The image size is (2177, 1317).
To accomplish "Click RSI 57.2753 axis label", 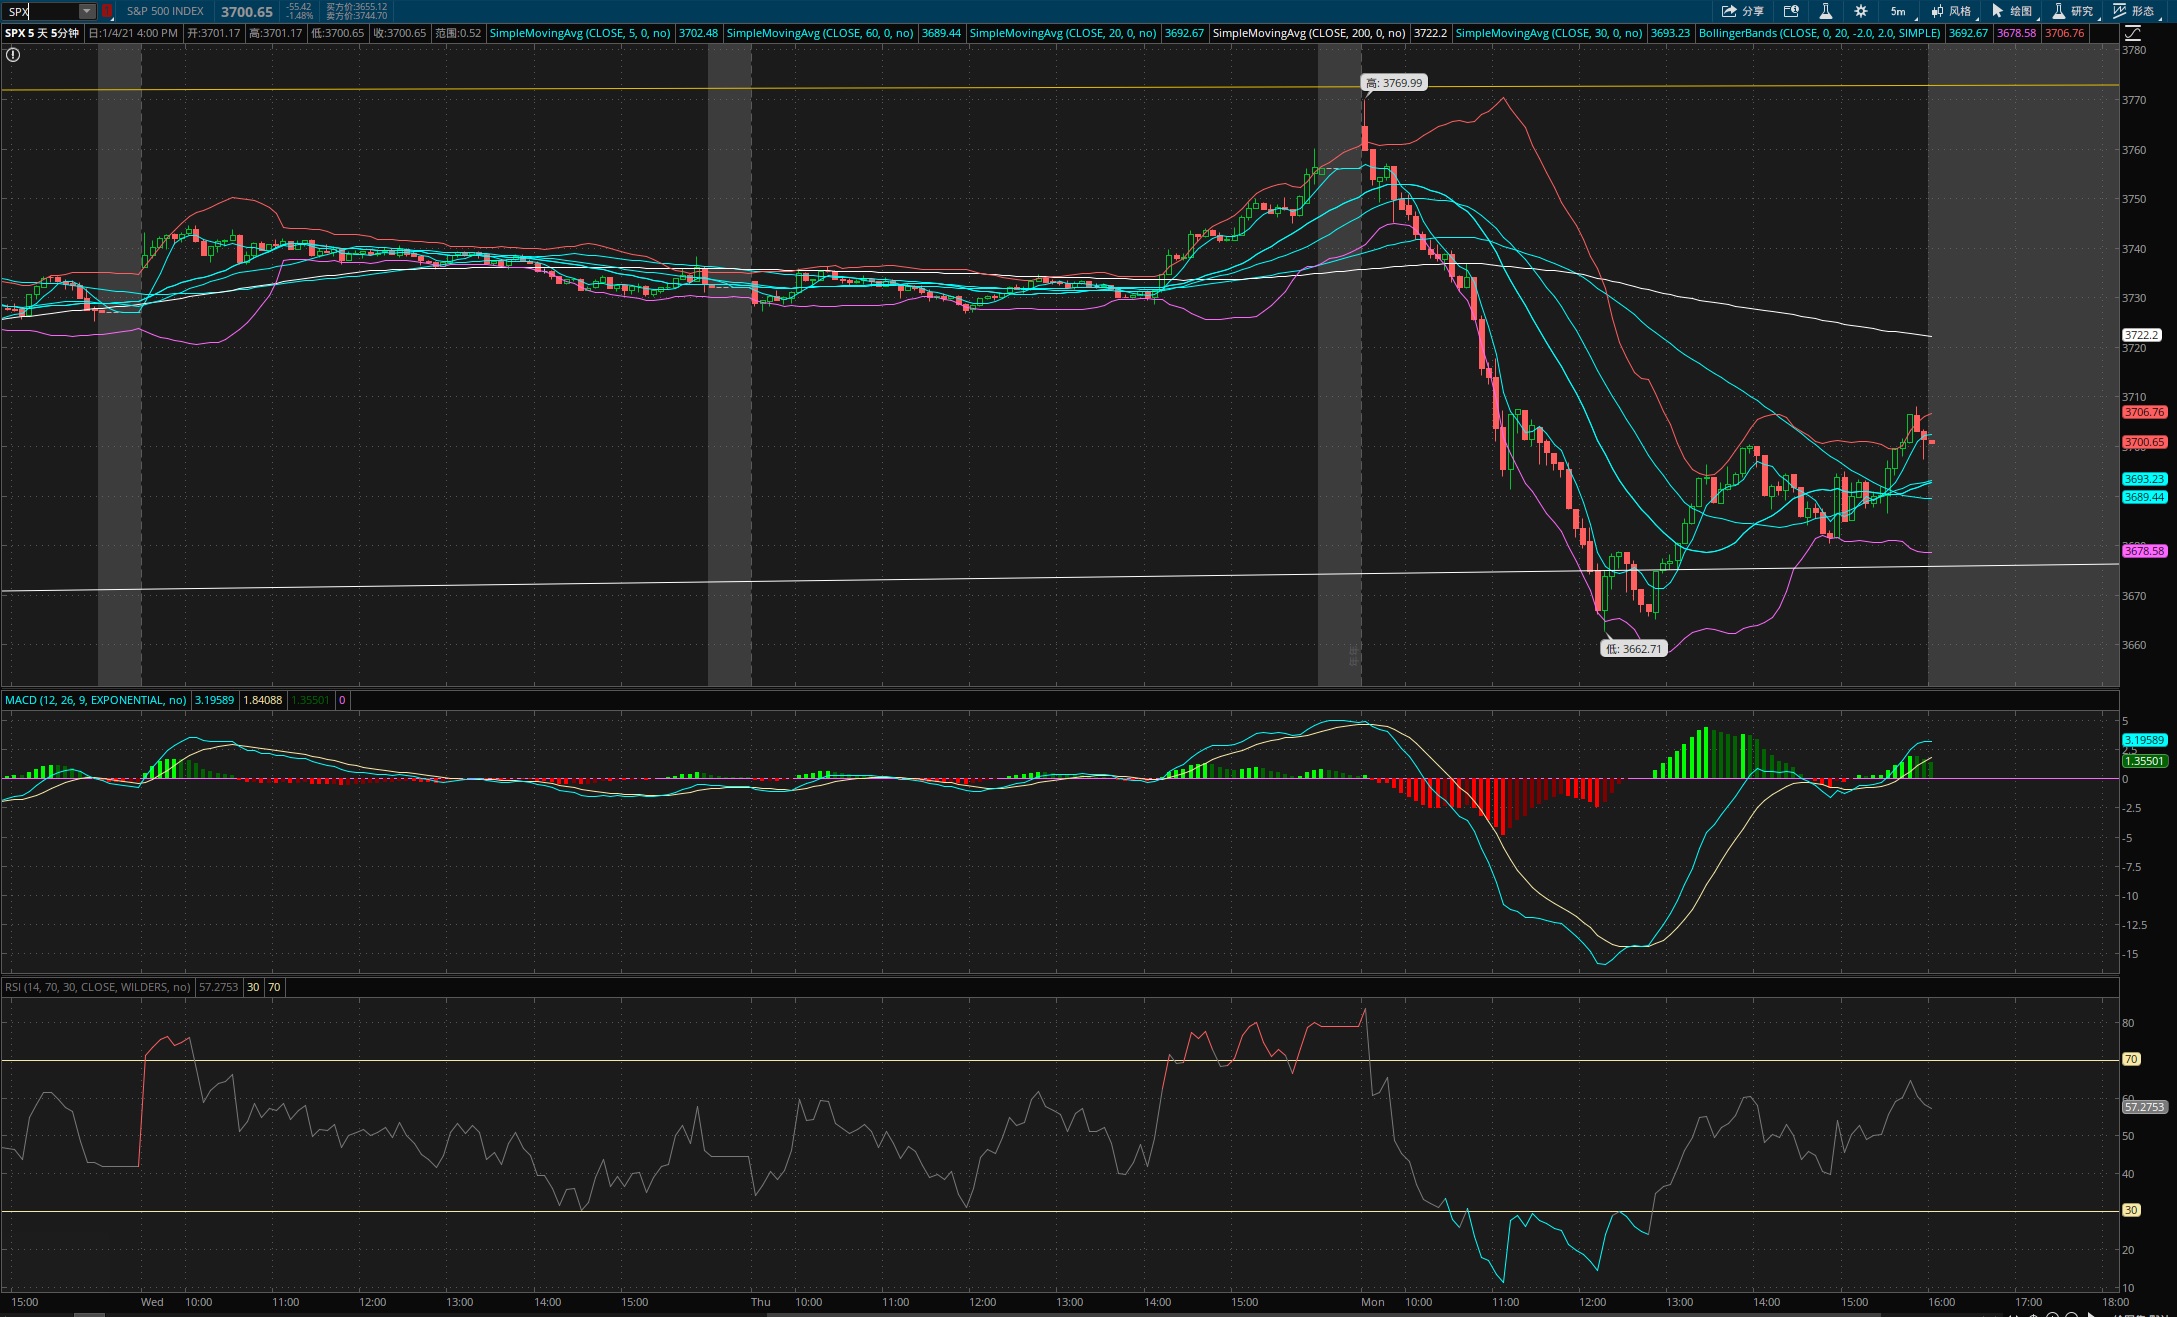I will click(2145, 1107).
